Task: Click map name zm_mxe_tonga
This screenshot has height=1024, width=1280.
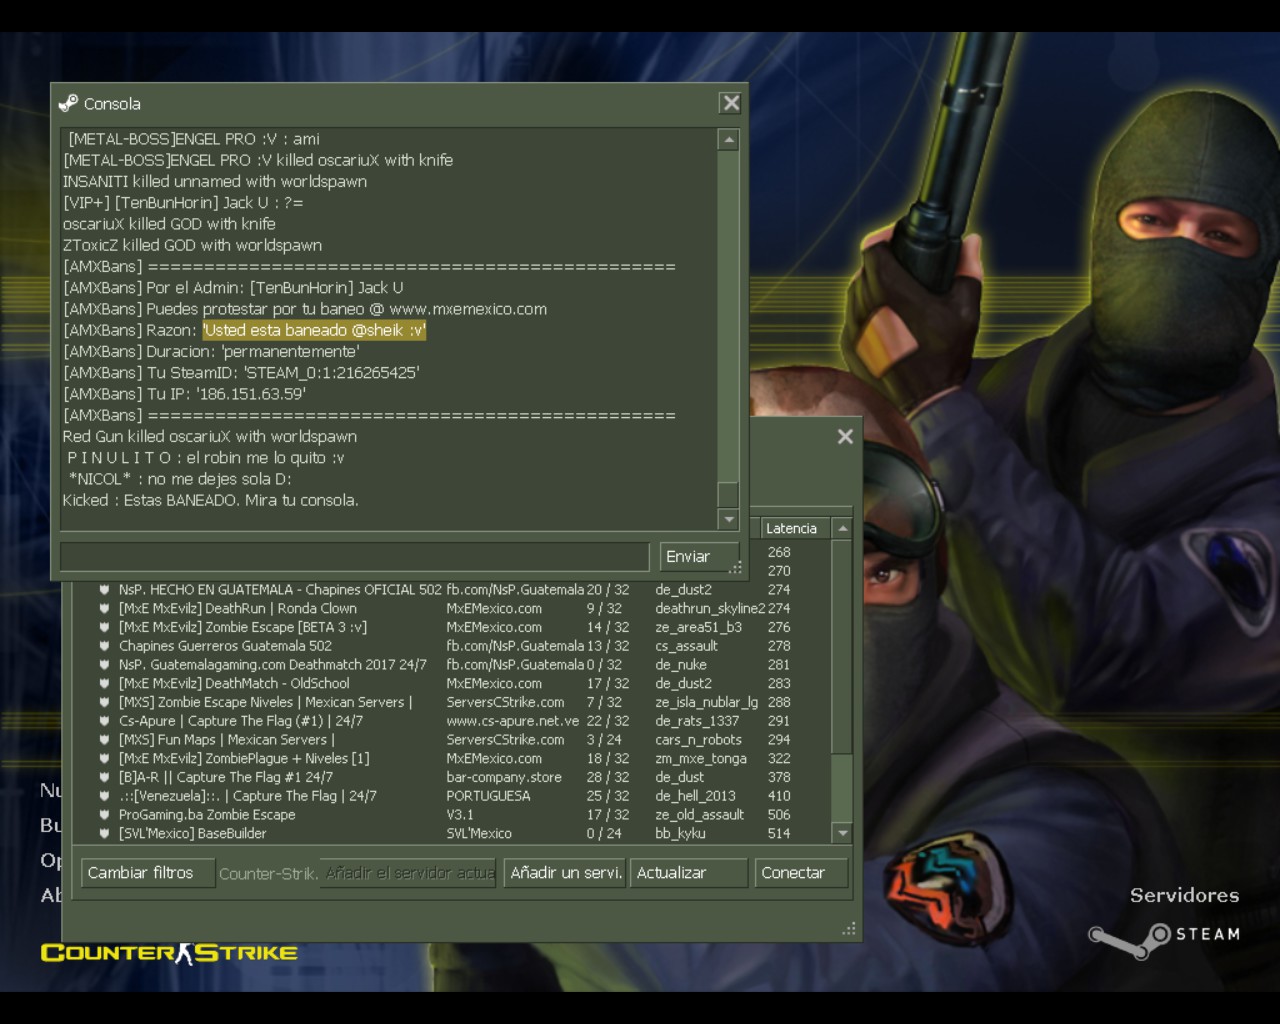Action: pyautogui.click(x=701, y=758)
